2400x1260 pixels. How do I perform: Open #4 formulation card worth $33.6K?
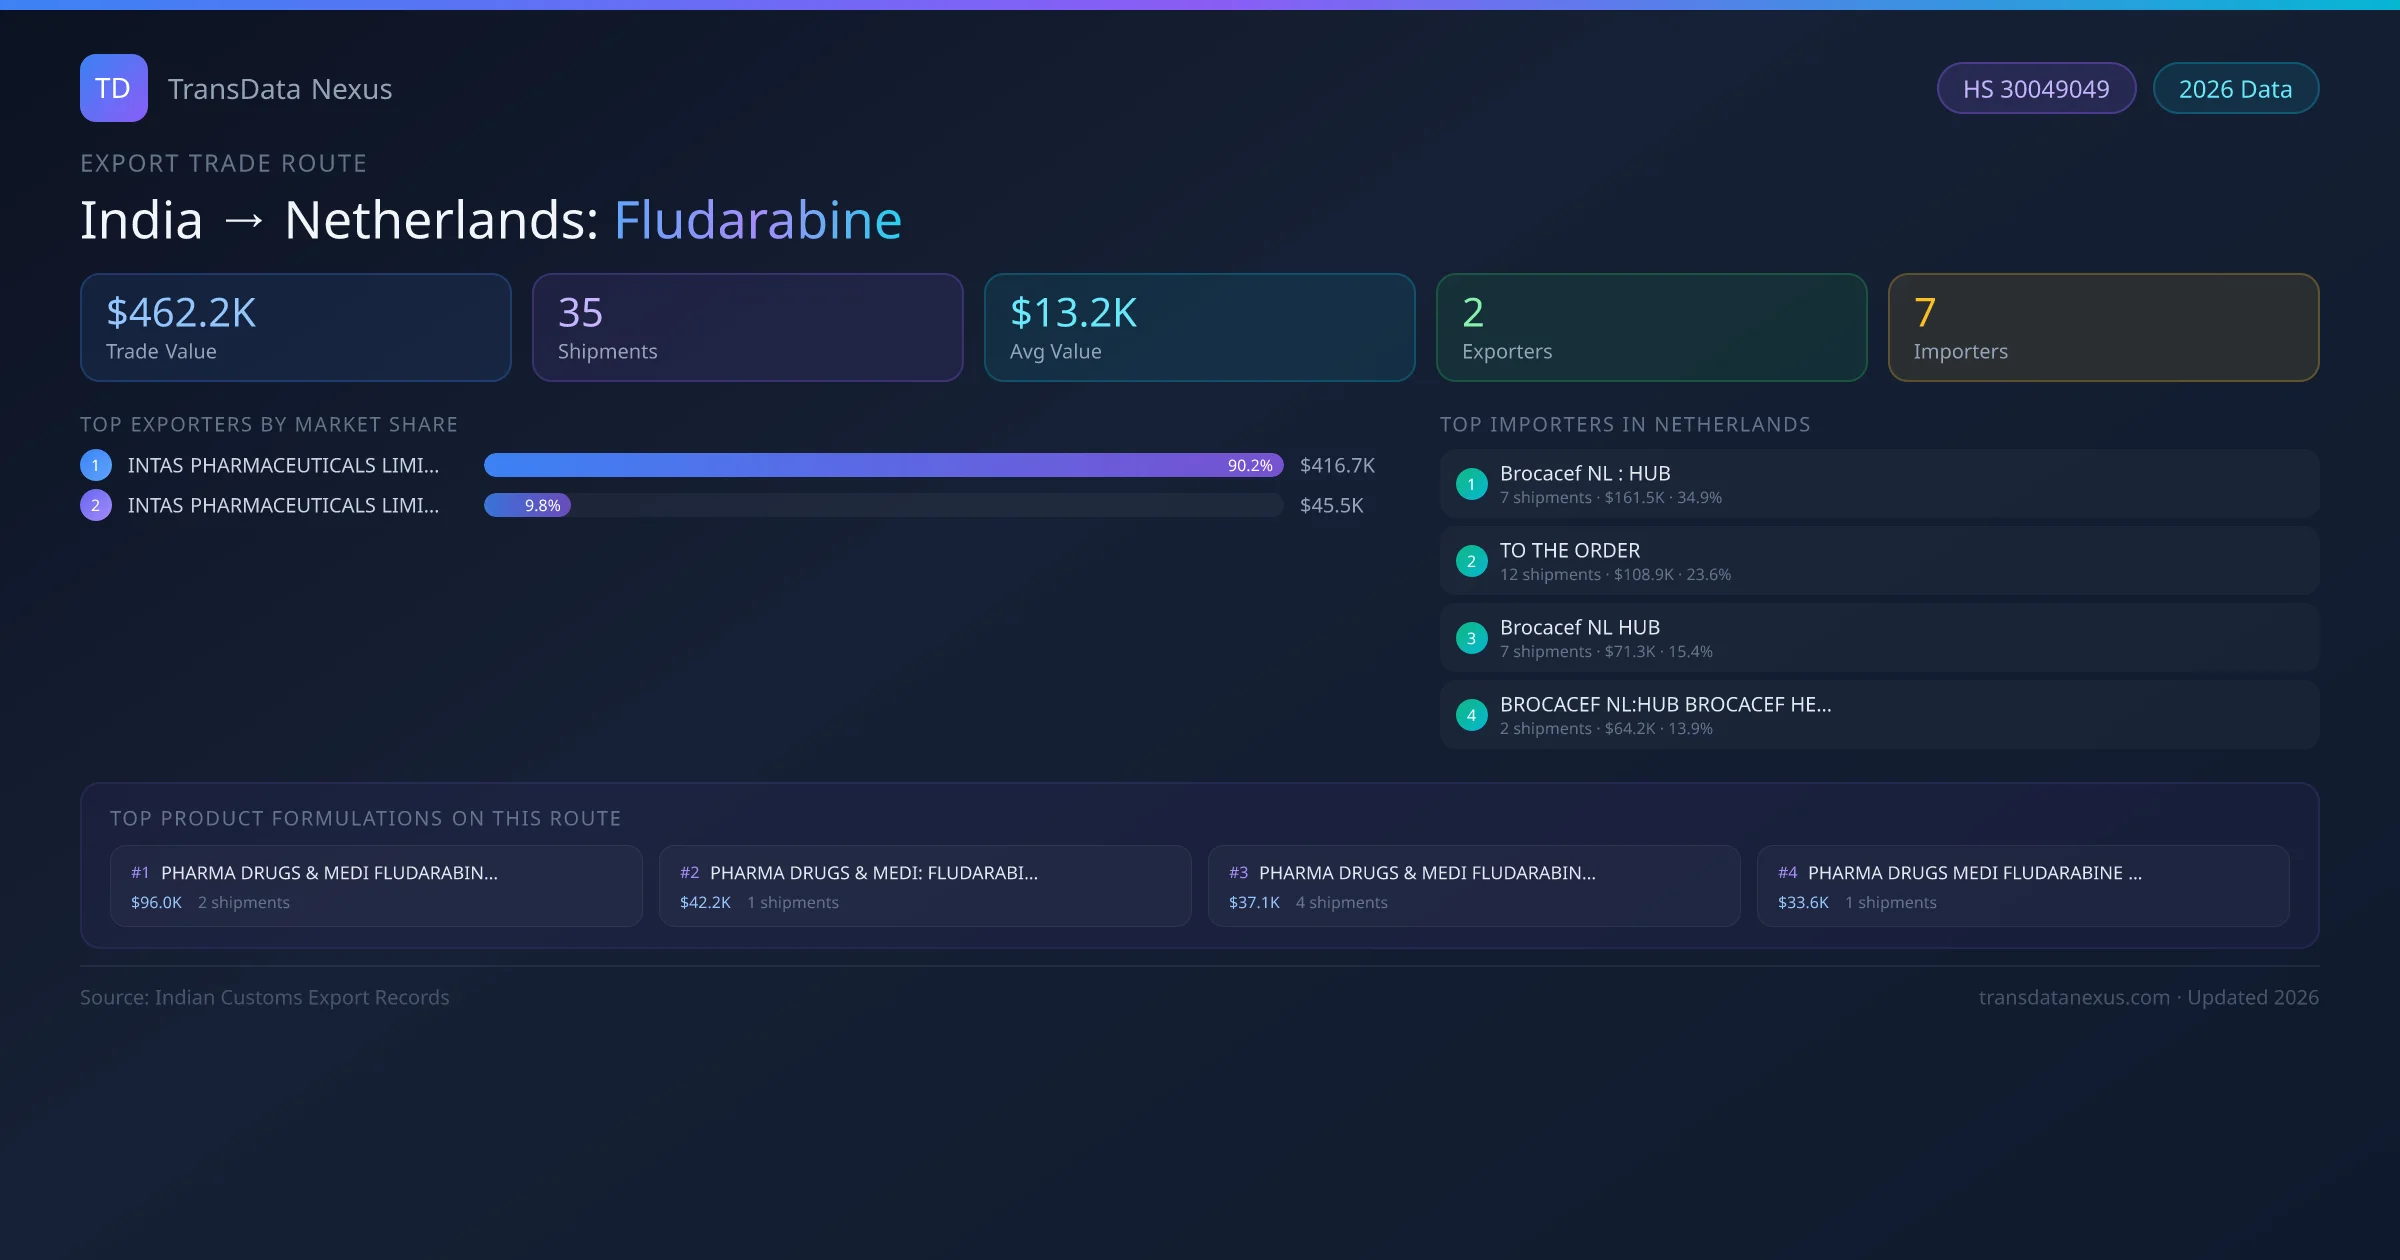pos(2023,886)
